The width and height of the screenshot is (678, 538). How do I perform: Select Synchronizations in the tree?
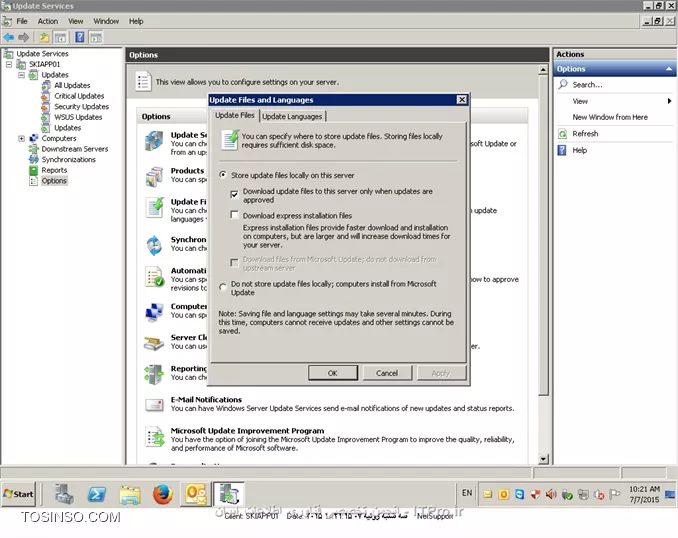coord(68,160)
